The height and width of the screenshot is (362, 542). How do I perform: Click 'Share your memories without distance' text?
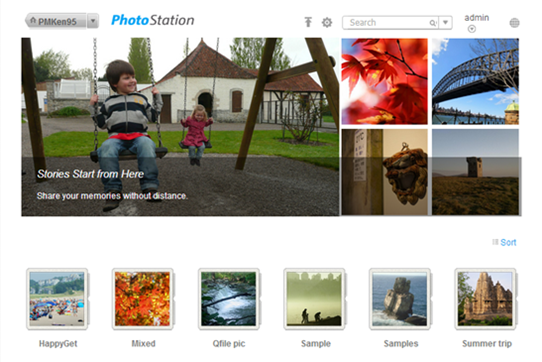[x=112, y=196]
